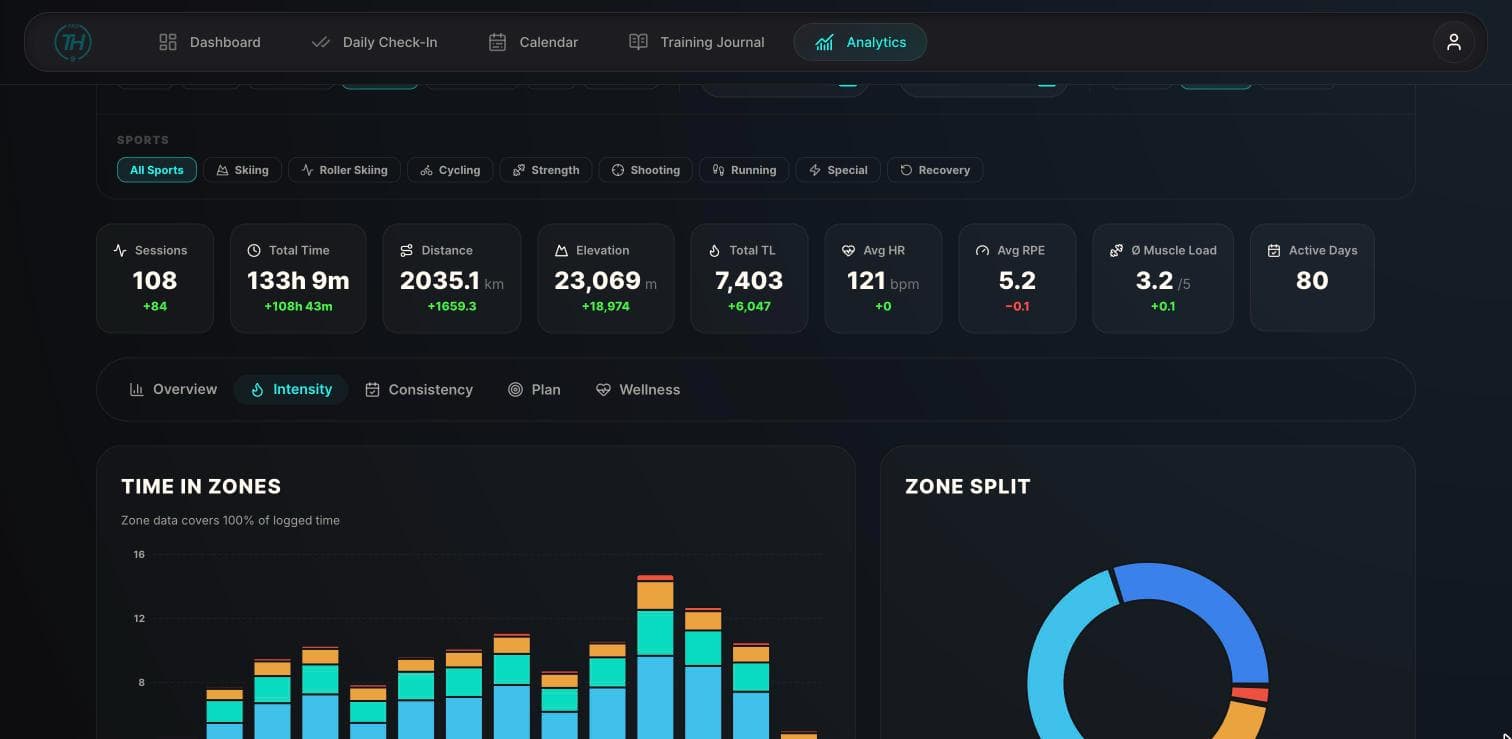This screenshot has width=1512, height=739.
Task: Open the Consistency tab
Action: point(419,389)
